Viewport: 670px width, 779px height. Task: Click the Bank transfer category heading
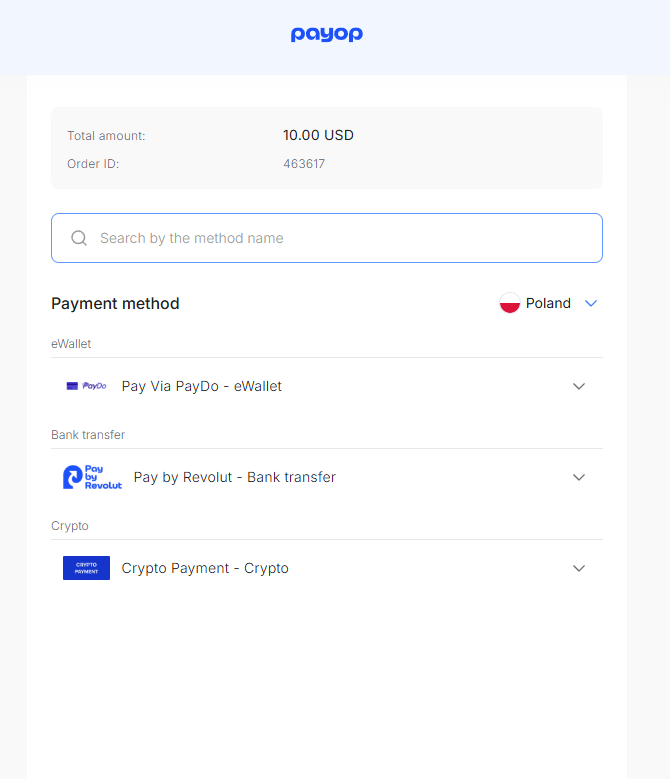(88, 435)
